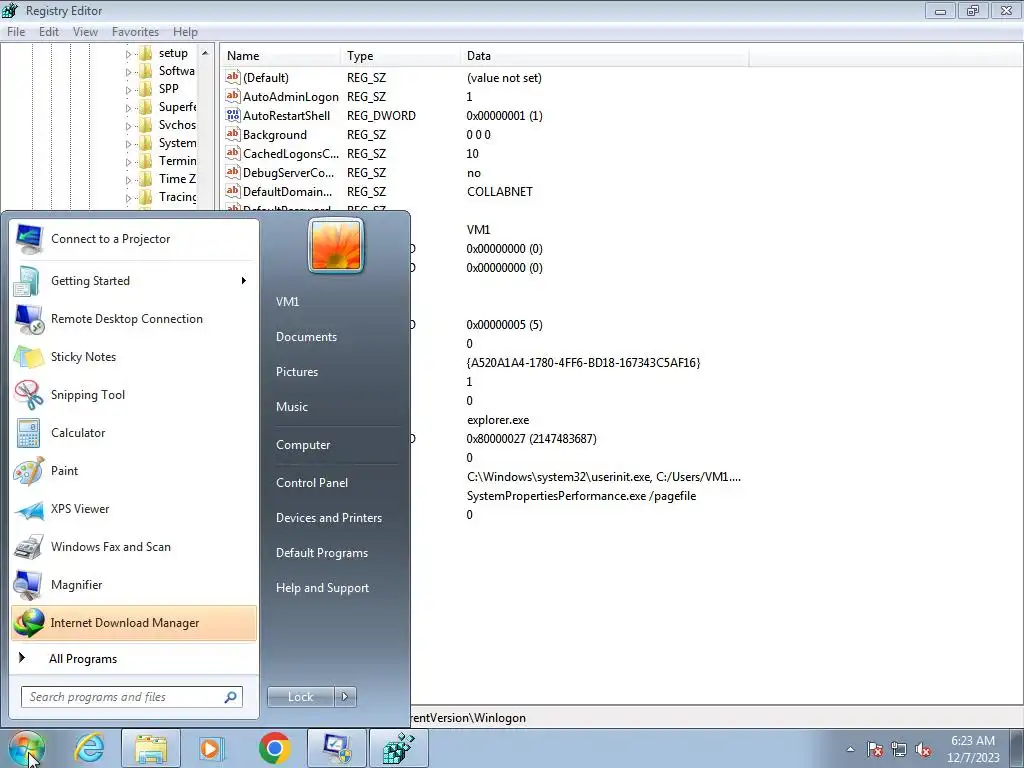Expand the Svchos registry key
1024x768 pixels.
[x=128, y=126]
